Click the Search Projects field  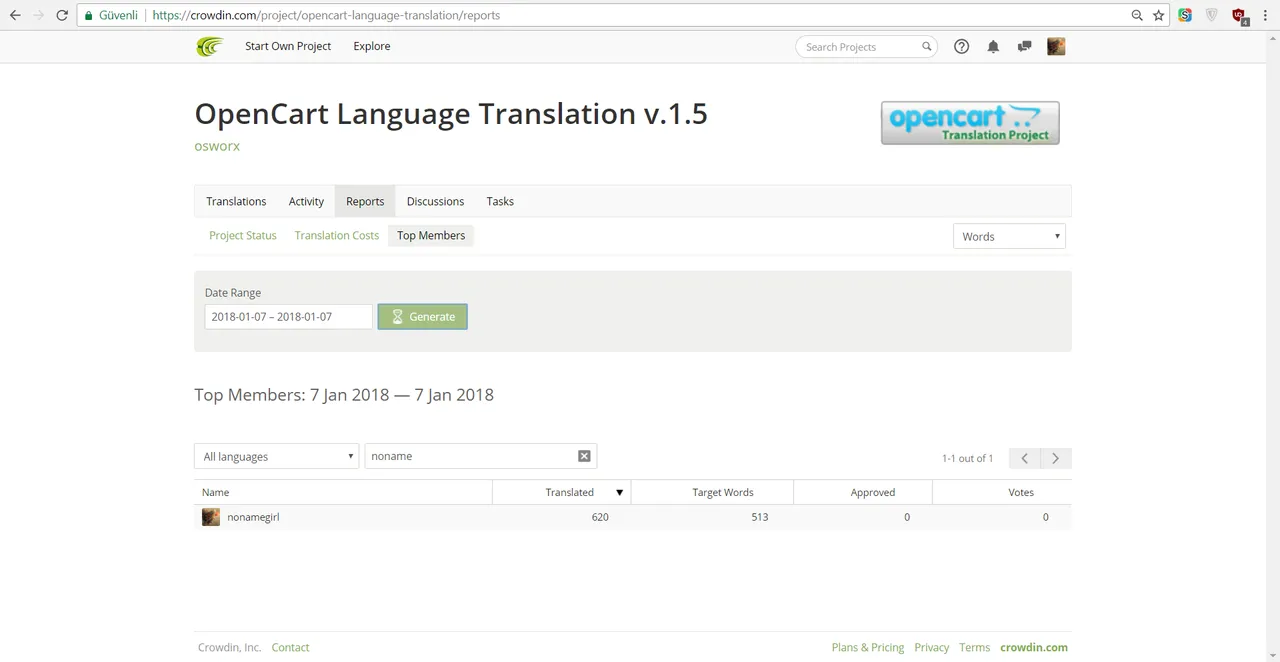click(866, 46)
